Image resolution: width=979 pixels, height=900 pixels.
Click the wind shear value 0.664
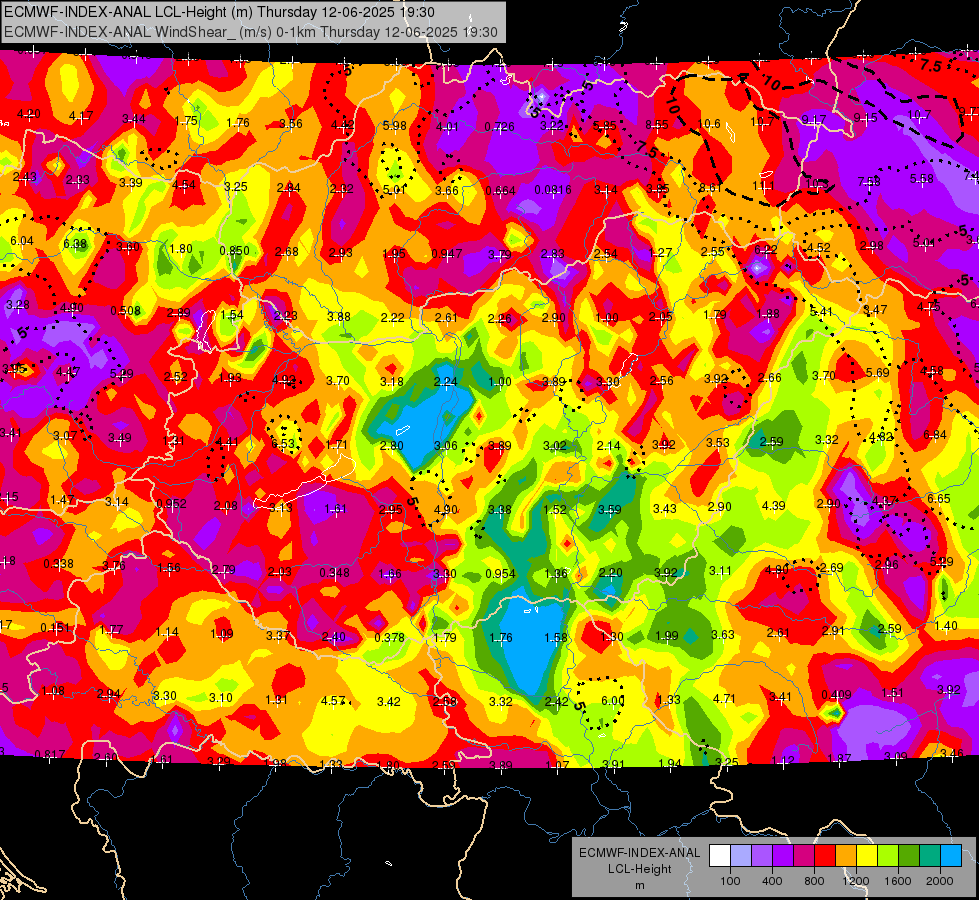500,190
